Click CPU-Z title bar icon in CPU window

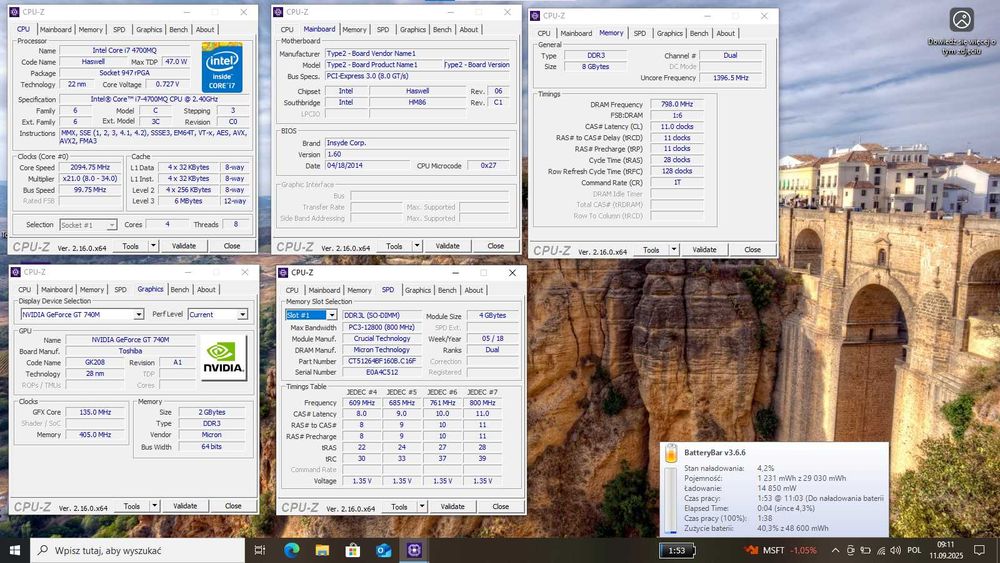coord(14,12)
